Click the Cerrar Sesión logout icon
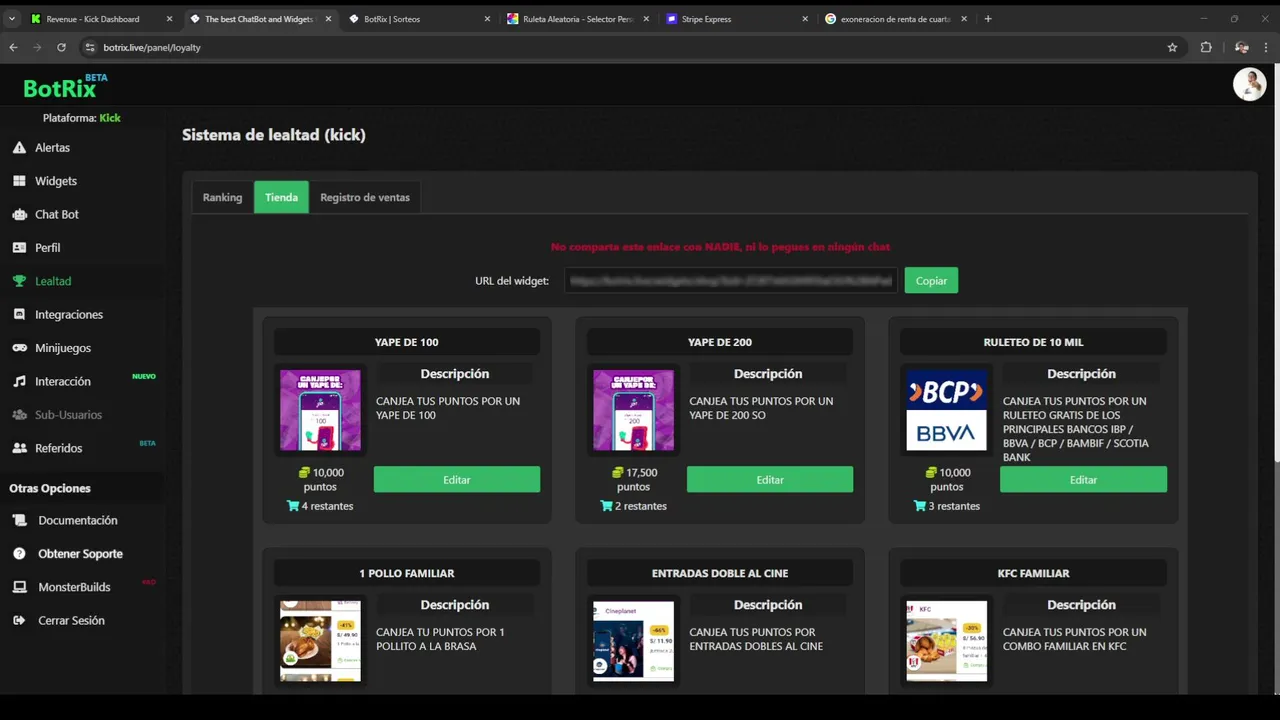 pyautogui.click(x=19, y=620)
